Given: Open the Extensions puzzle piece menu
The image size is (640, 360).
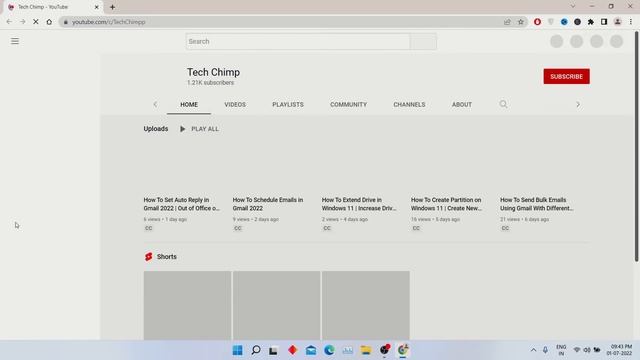Looking at the screenshot, I should (x=591, y=22).
